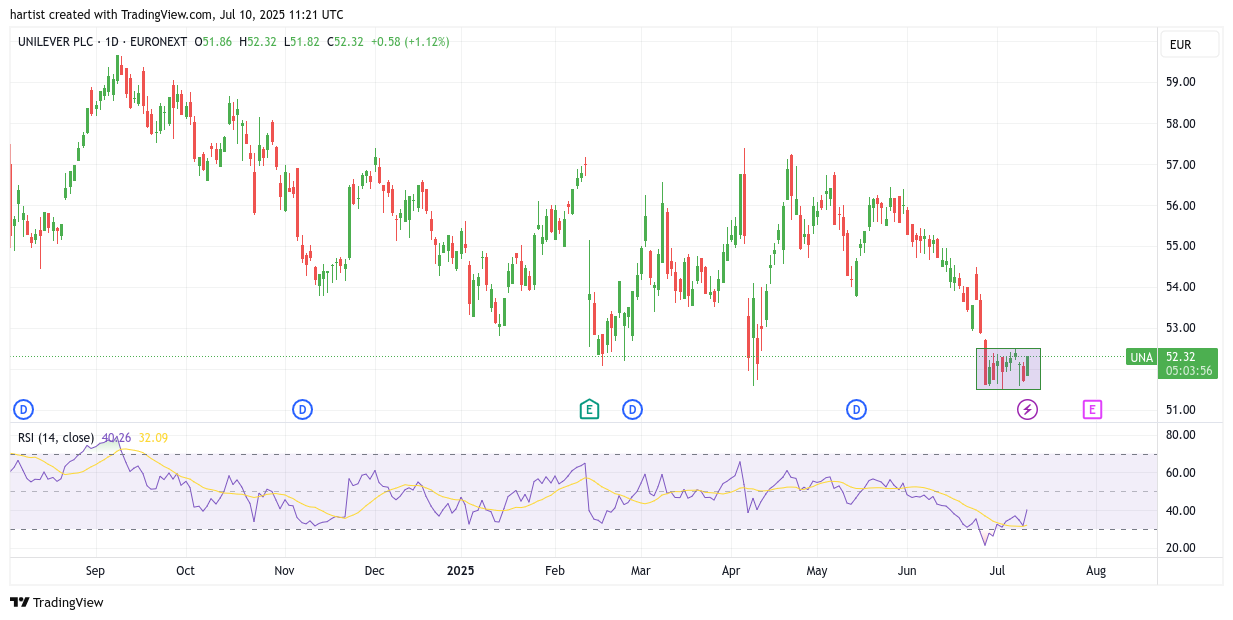This screenshot has width=1233, height=620.
Task: Click the 20.00 RSI axis label
Action: 1181,548
